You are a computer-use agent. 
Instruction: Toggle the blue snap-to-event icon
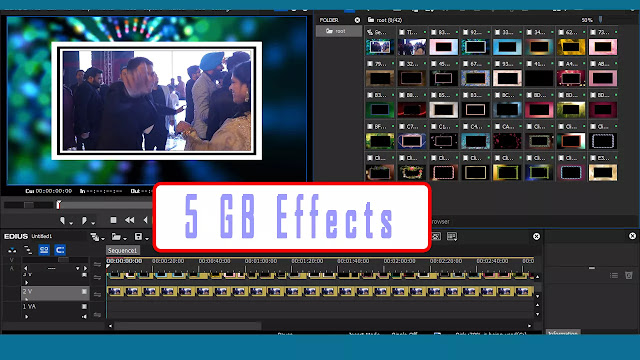click(60, 250)
